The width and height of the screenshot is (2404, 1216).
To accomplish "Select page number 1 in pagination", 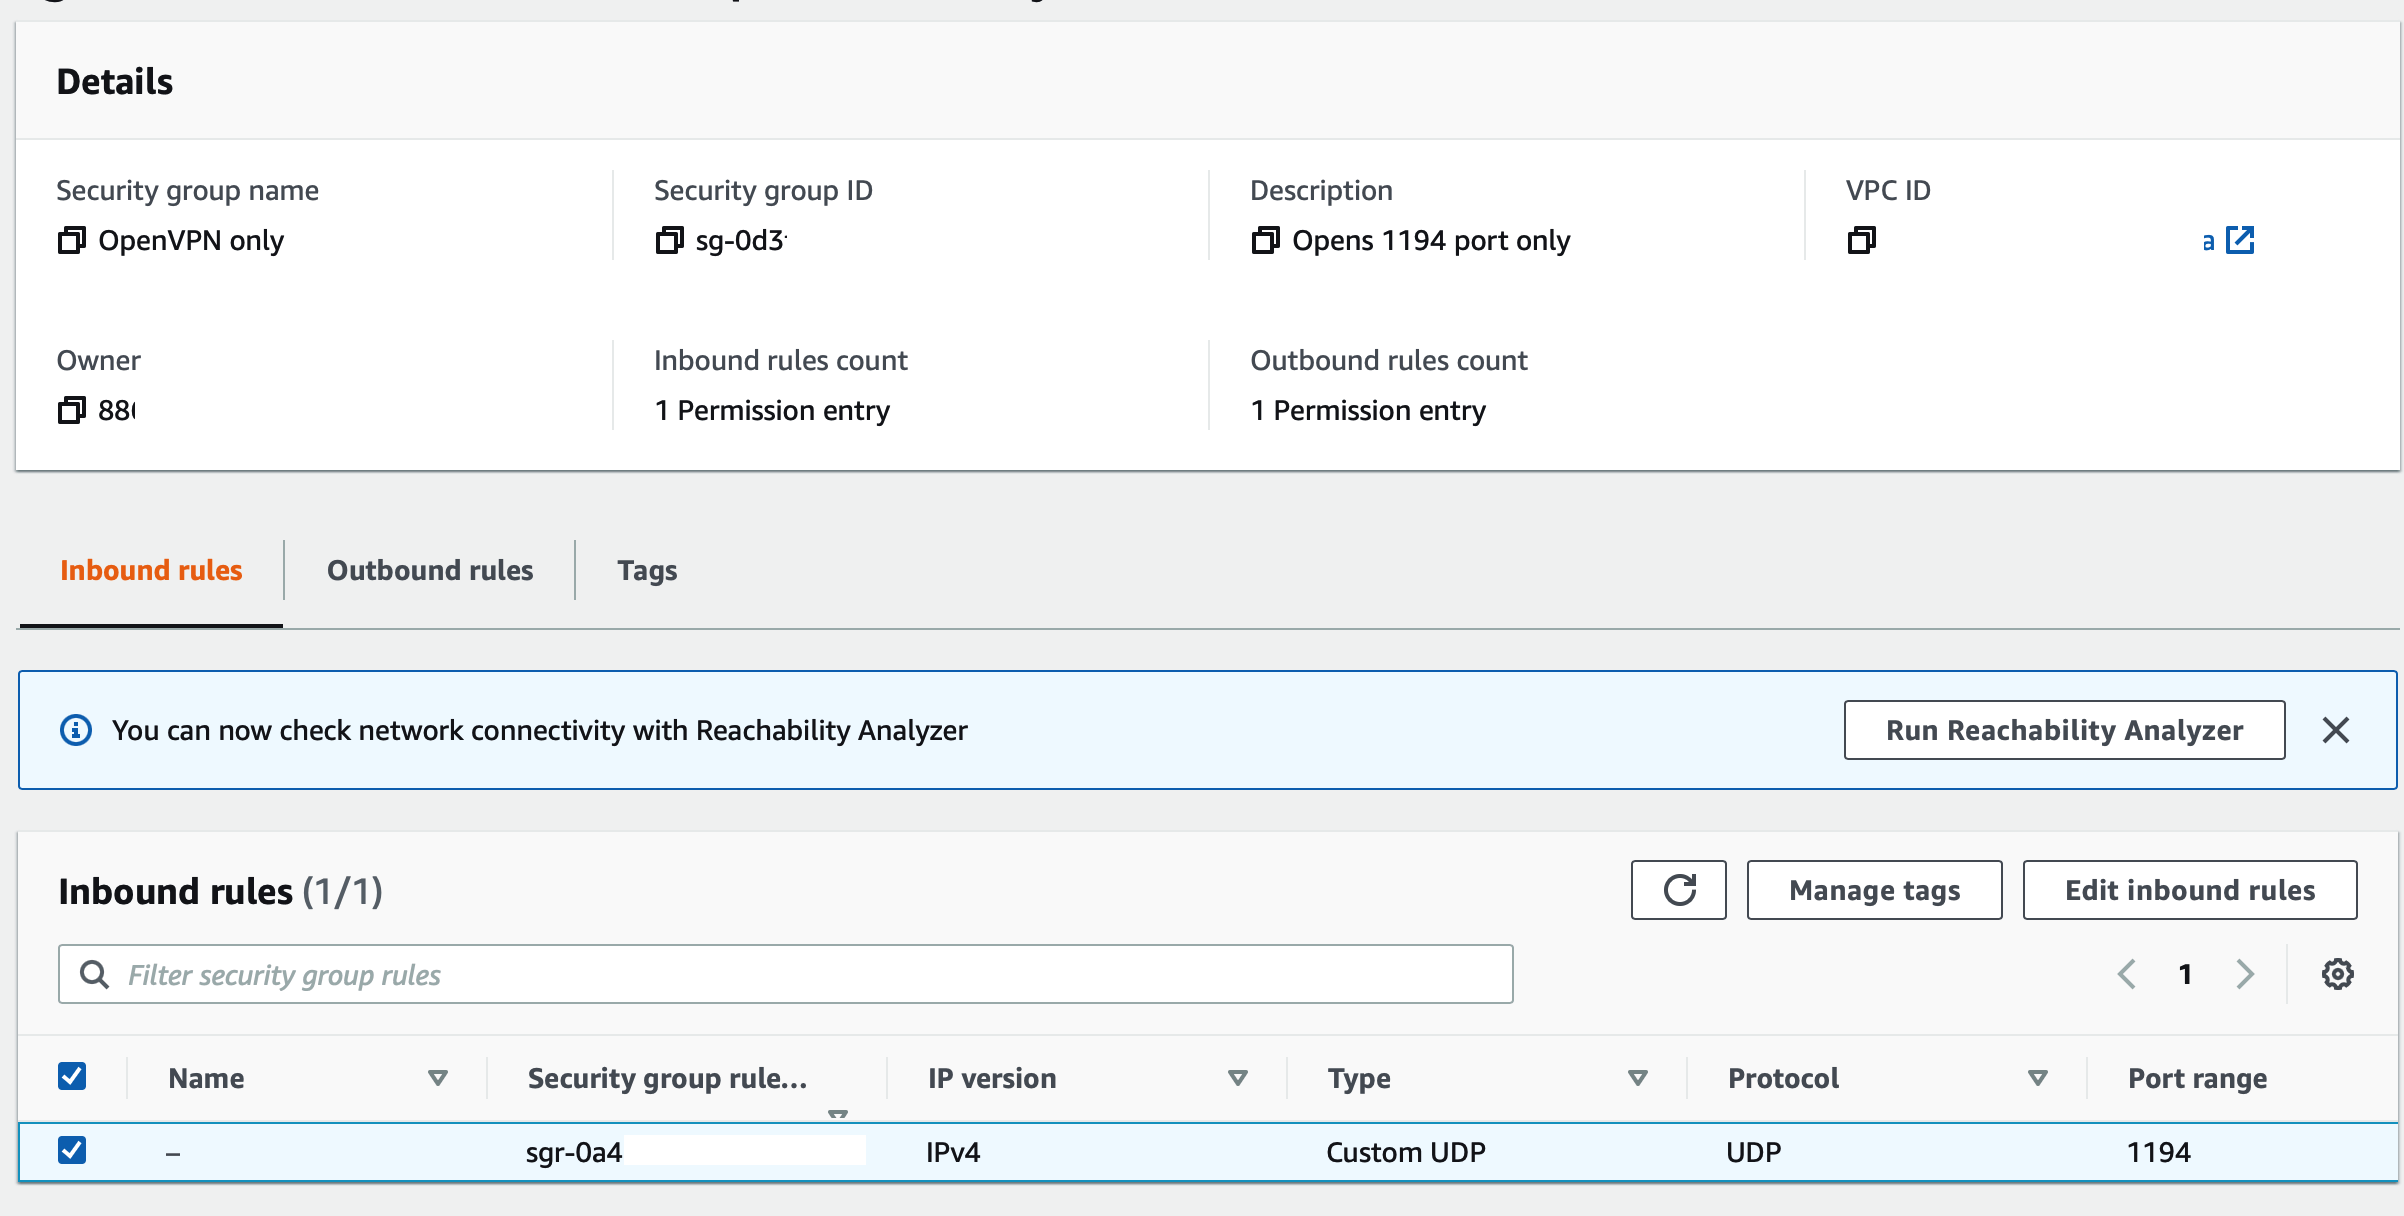I will [2186, 974].
